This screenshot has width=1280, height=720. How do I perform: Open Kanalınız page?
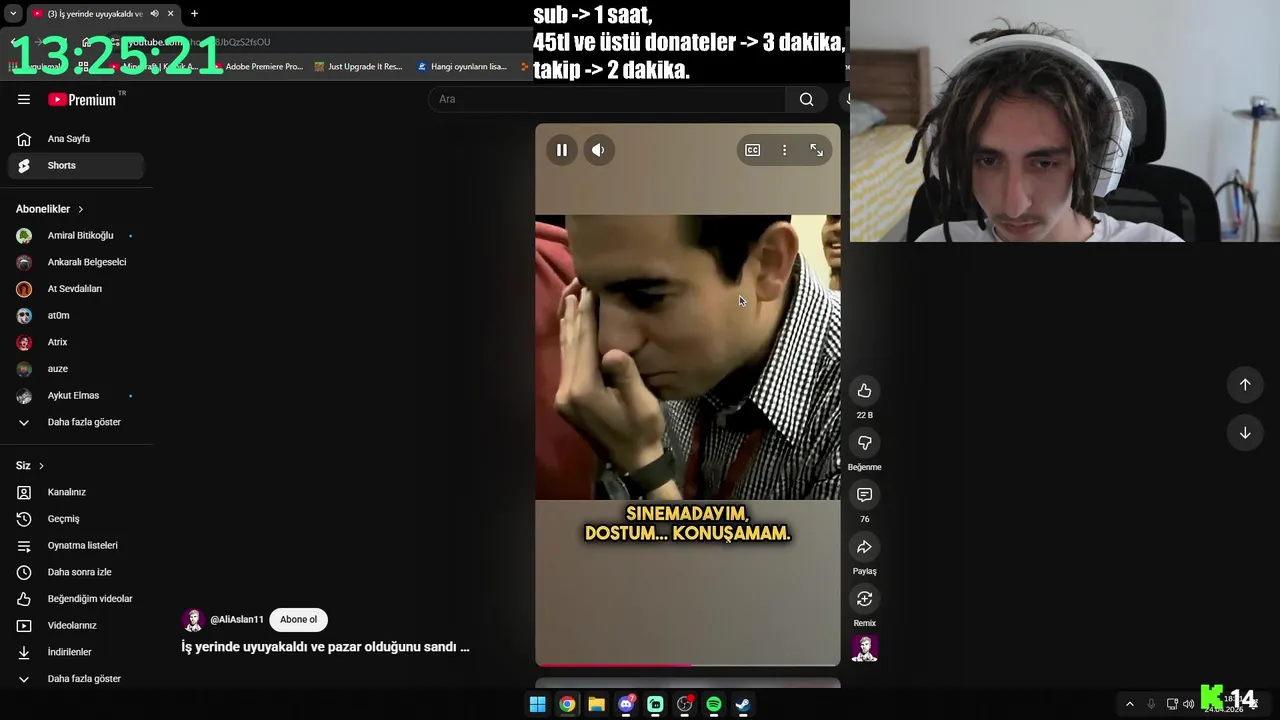(x=76, y=492)
